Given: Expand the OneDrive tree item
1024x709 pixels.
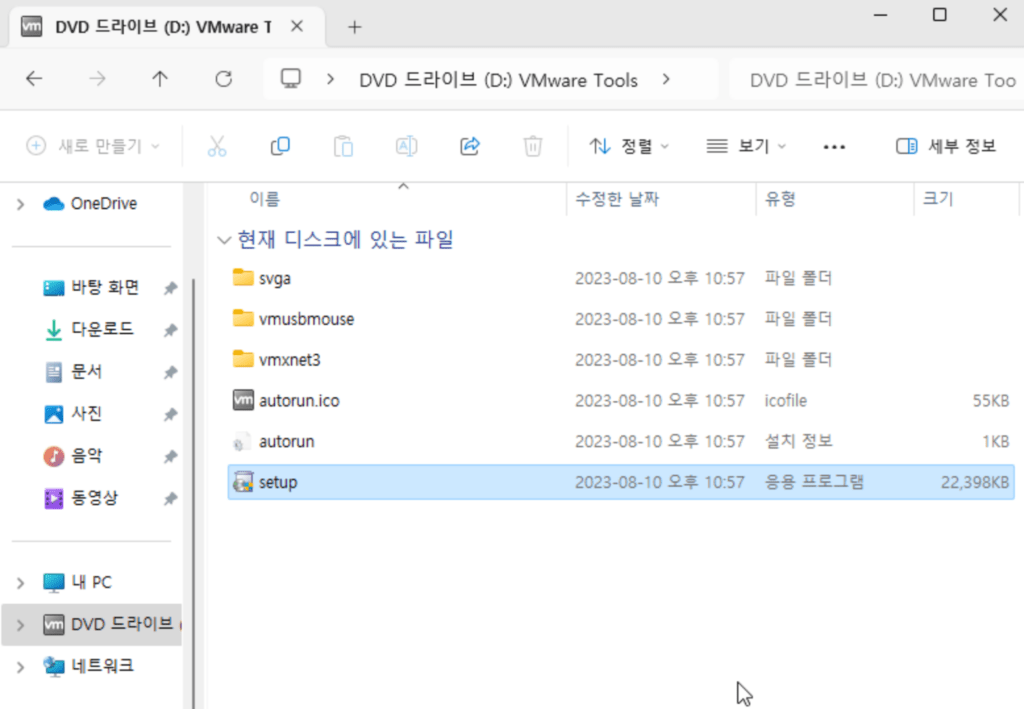Looking at the screenshot, I should coord(21,203).
